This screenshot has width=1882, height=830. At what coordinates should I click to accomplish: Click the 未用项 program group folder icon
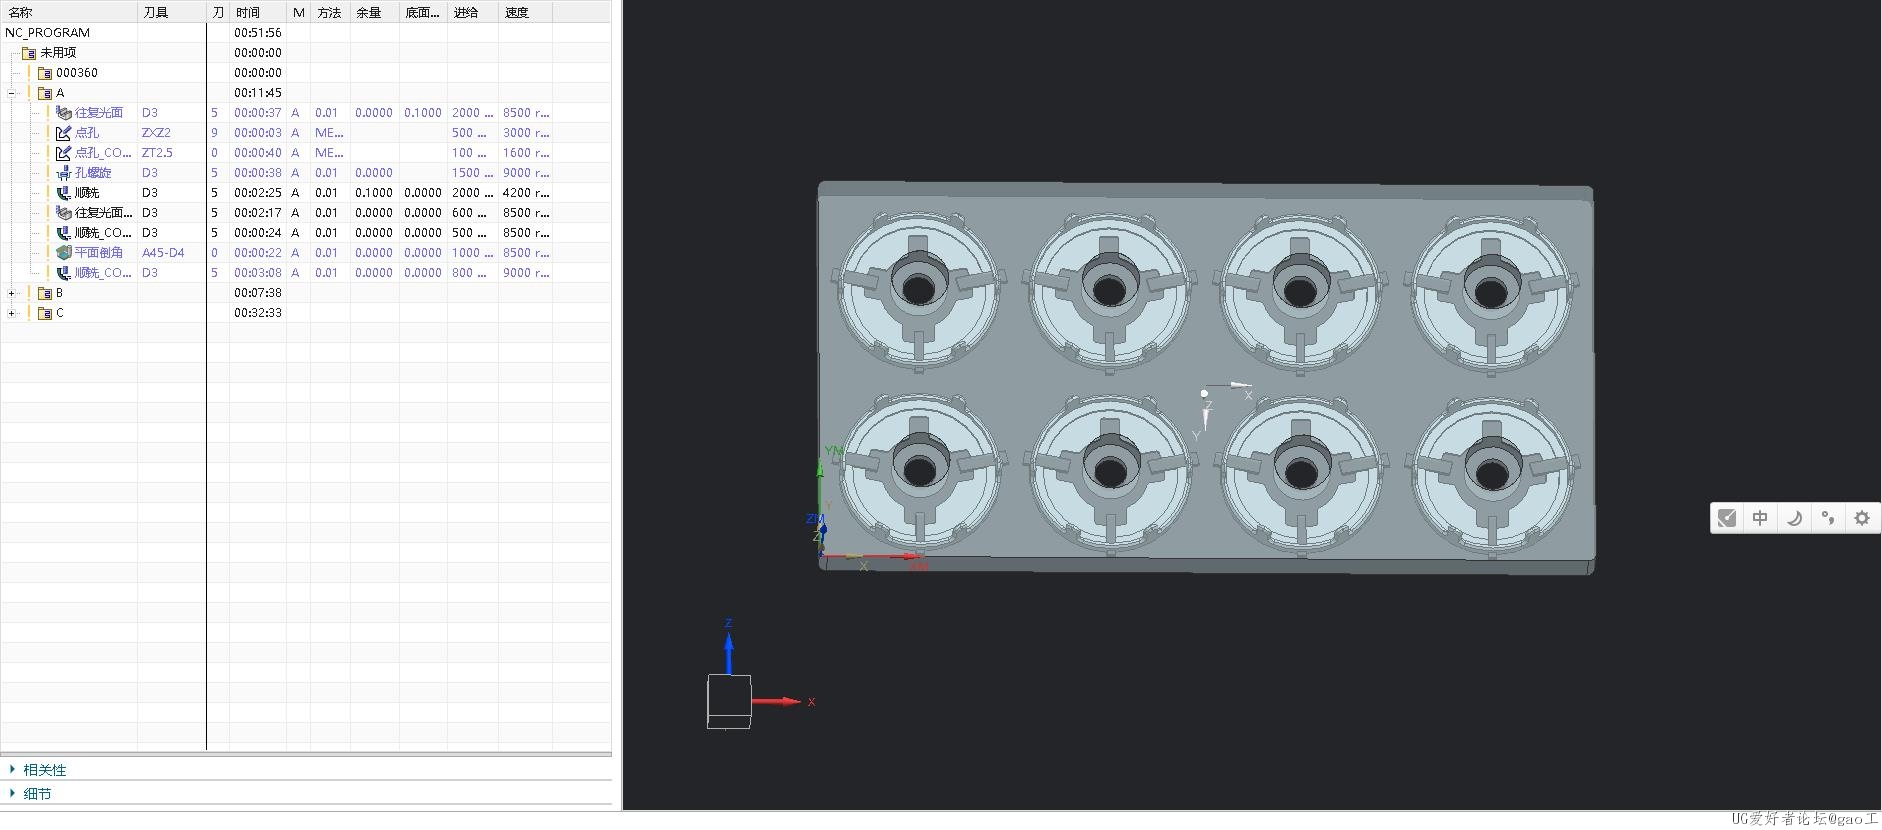click(x=29, y=53)
